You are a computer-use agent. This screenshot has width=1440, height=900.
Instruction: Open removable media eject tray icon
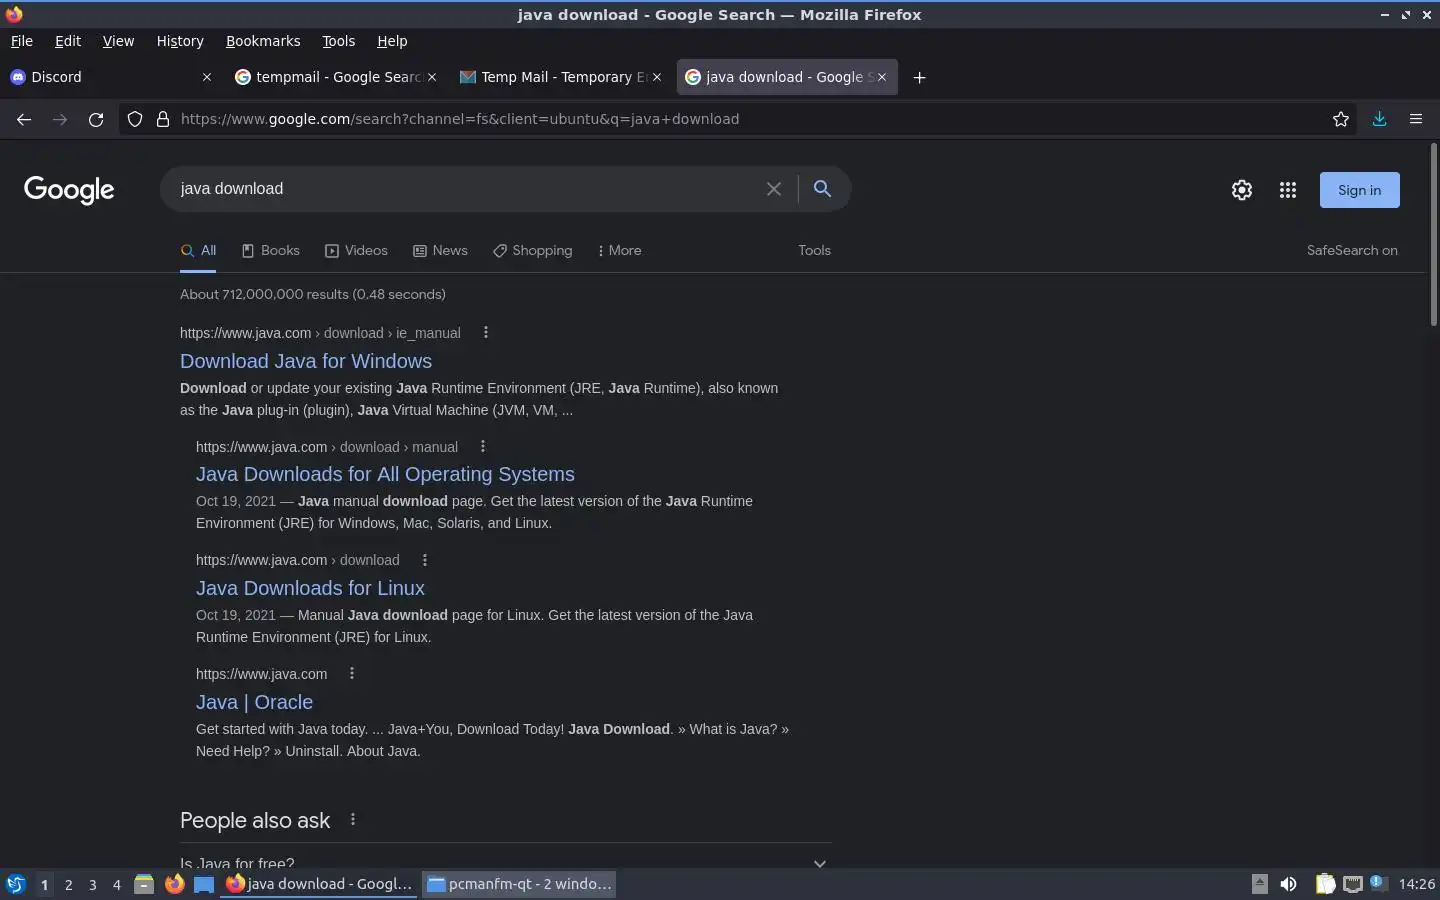coord(1260,884)
